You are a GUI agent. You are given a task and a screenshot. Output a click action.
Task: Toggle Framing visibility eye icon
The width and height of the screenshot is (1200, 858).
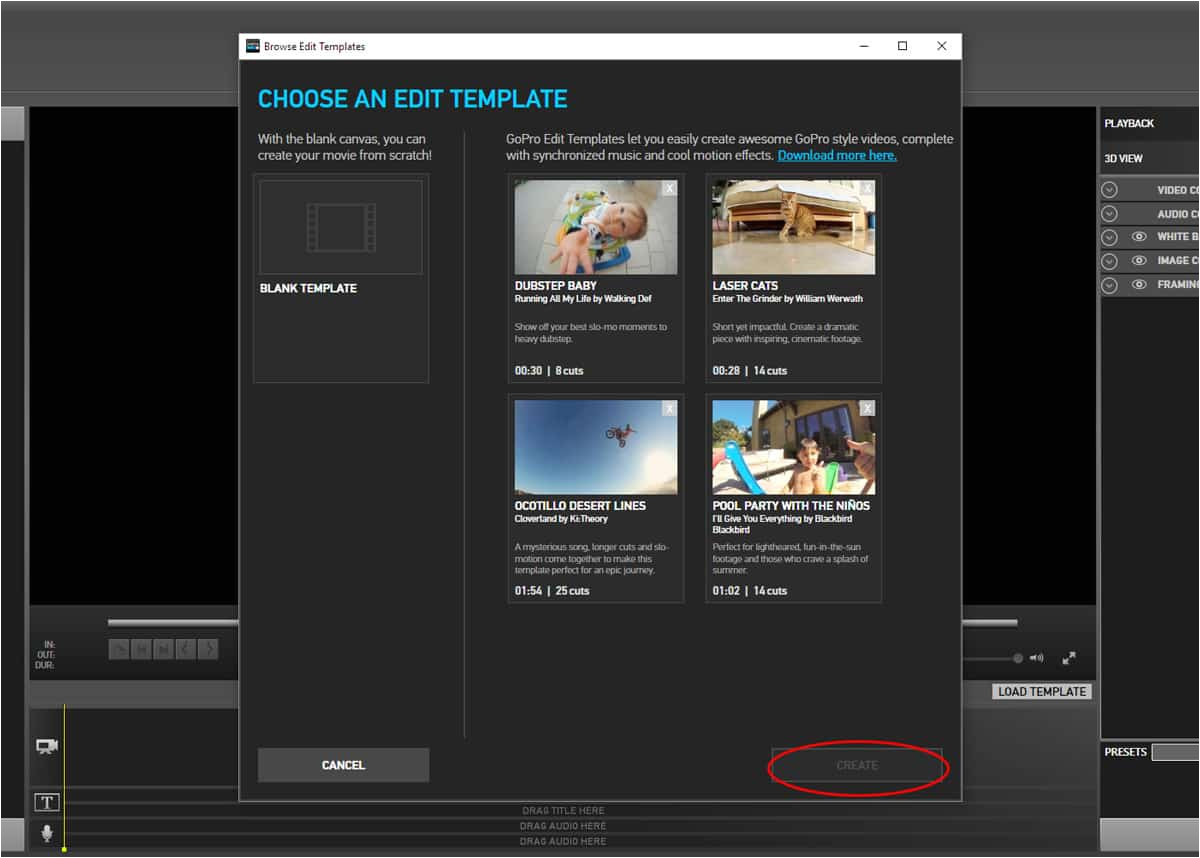point(1139,285)
